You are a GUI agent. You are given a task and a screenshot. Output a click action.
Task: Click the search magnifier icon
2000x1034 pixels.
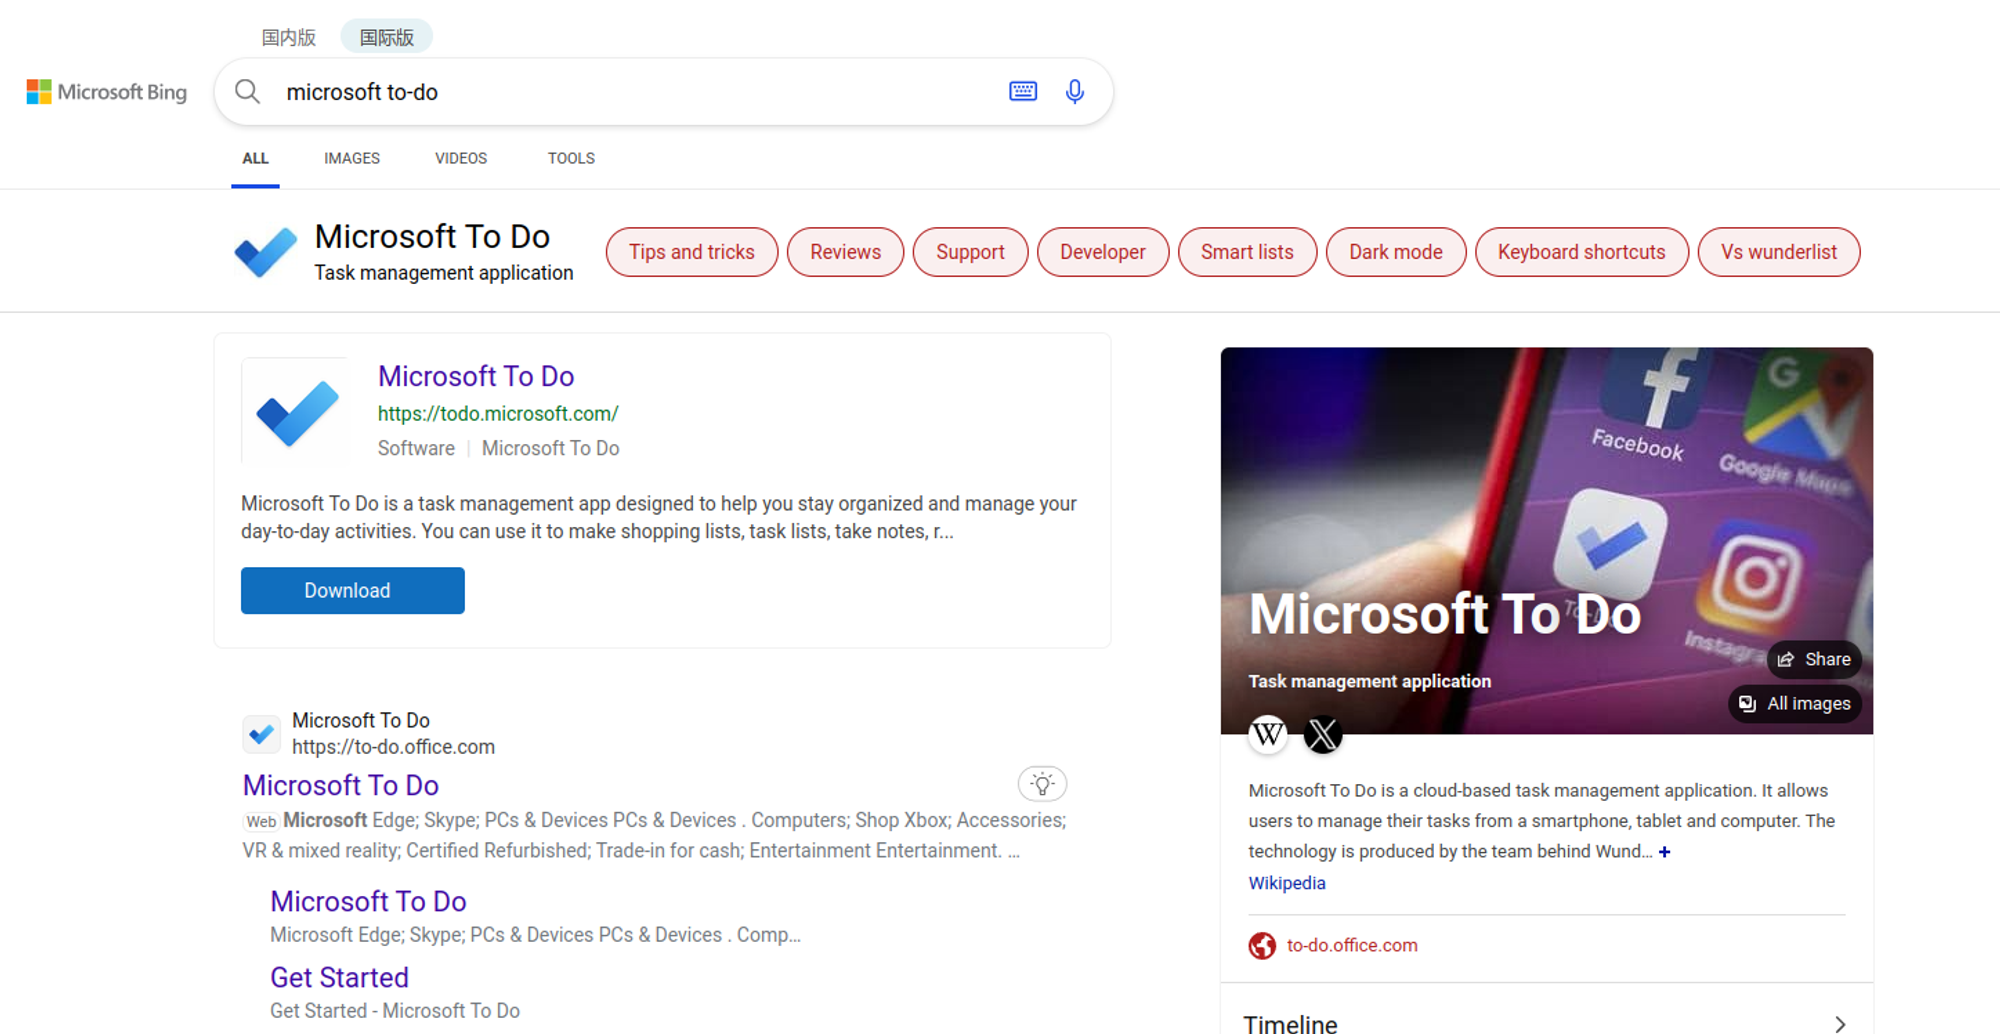(247, 92)
